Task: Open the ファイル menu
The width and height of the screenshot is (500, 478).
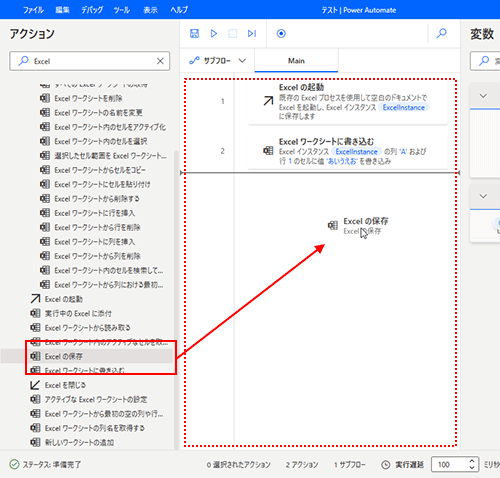Action: click(33, 10)
